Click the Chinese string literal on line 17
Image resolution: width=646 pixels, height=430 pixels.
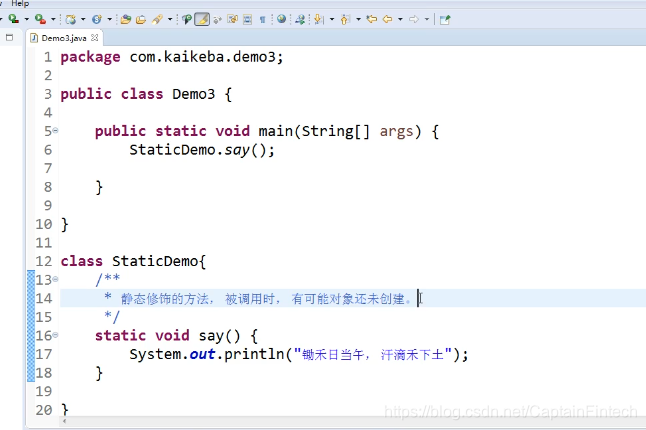pyautogui.click(x=373, y=354)
